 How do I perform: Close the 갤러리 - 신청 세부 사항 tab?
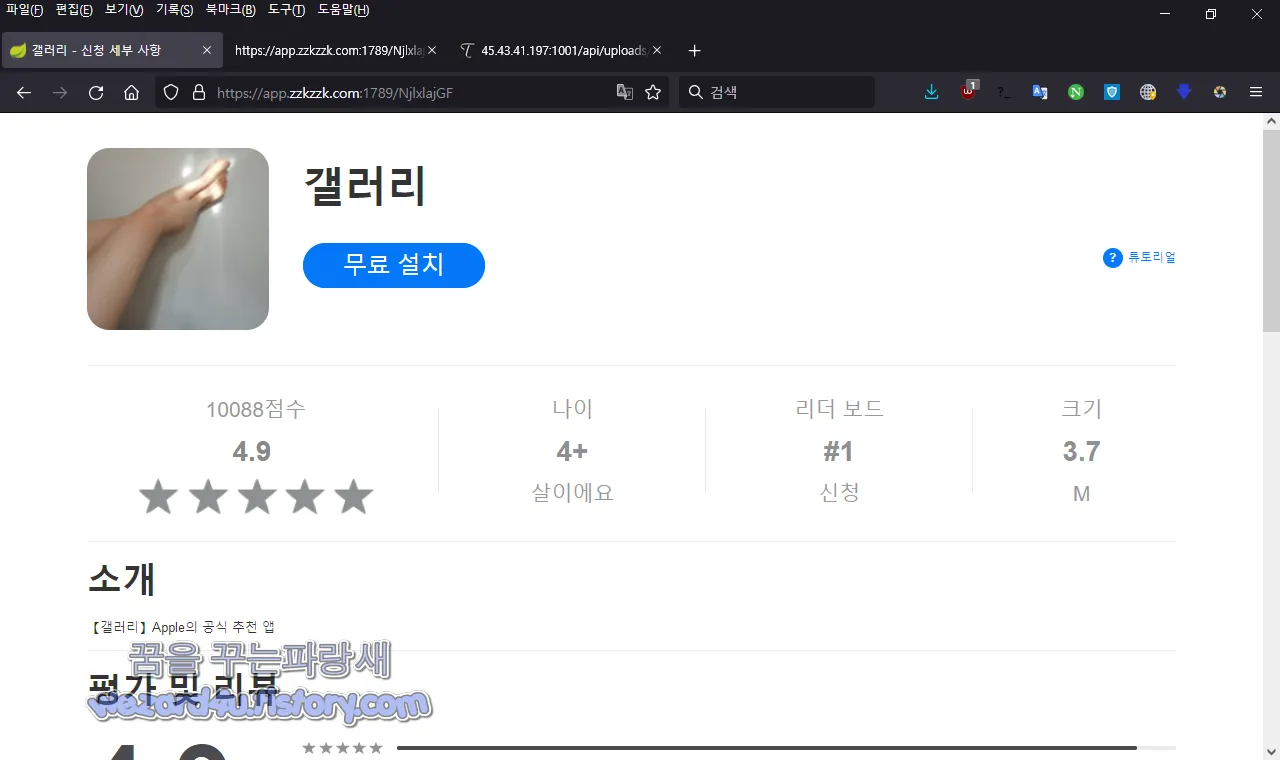(x=207, y=50)
